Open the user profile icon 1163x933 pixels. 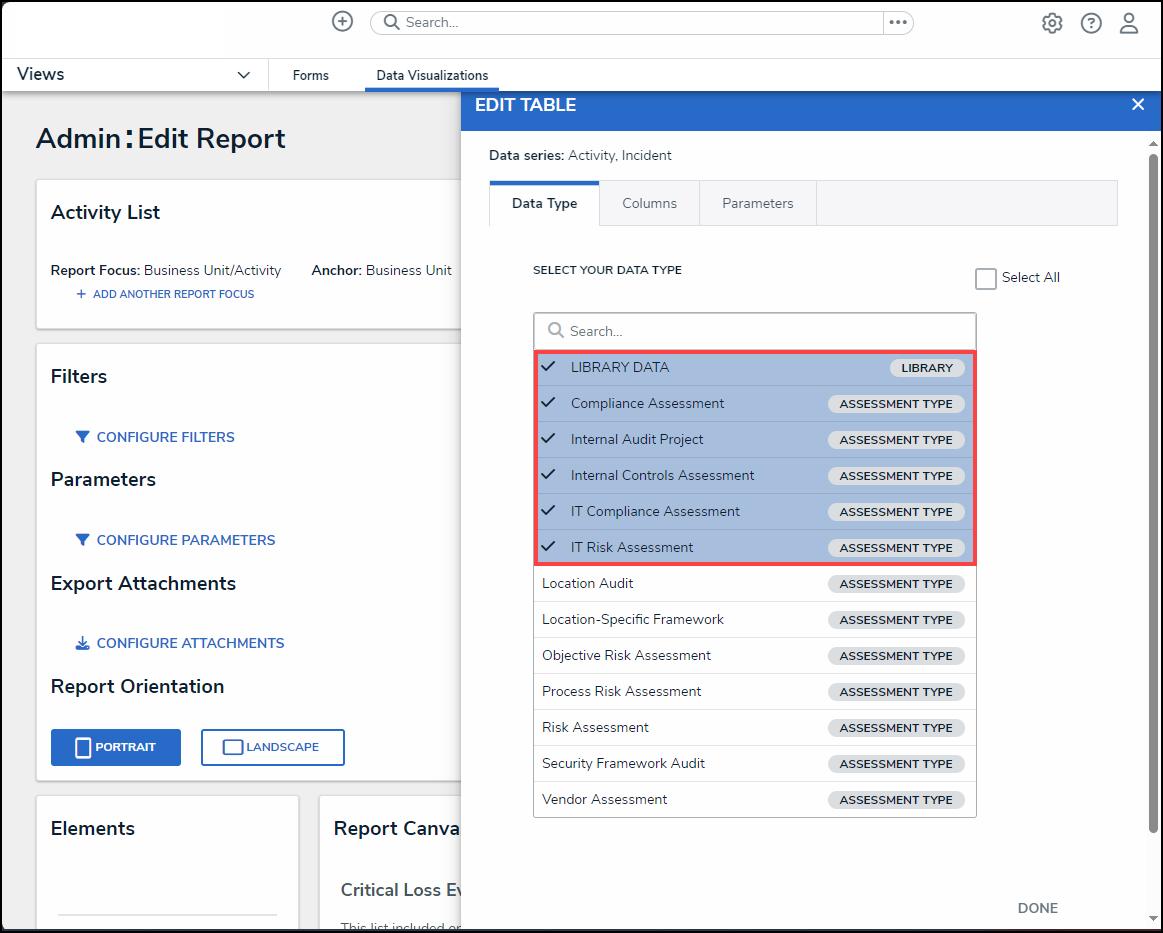pos(1129,23)
